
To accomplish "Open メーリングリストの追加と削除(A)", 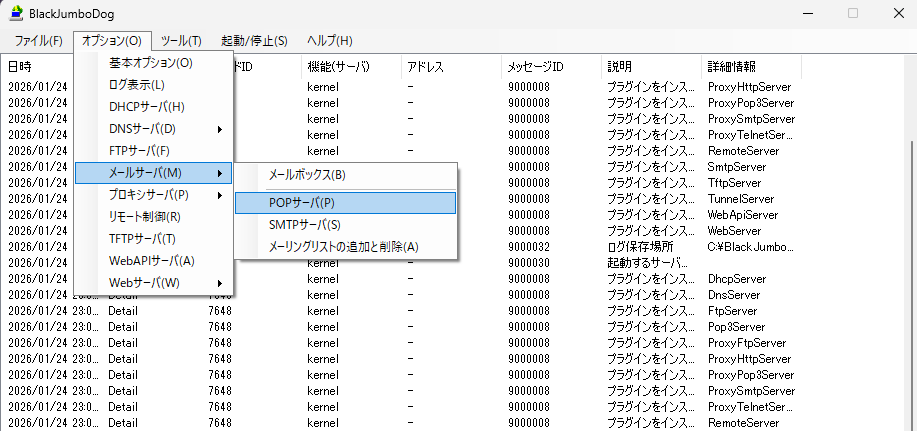I will 344,247.
